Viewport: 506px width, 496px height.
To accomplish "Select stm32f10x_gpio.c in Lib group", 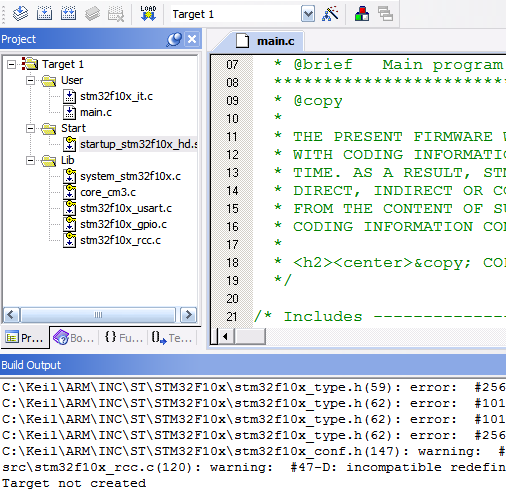I will coord(123,224).
